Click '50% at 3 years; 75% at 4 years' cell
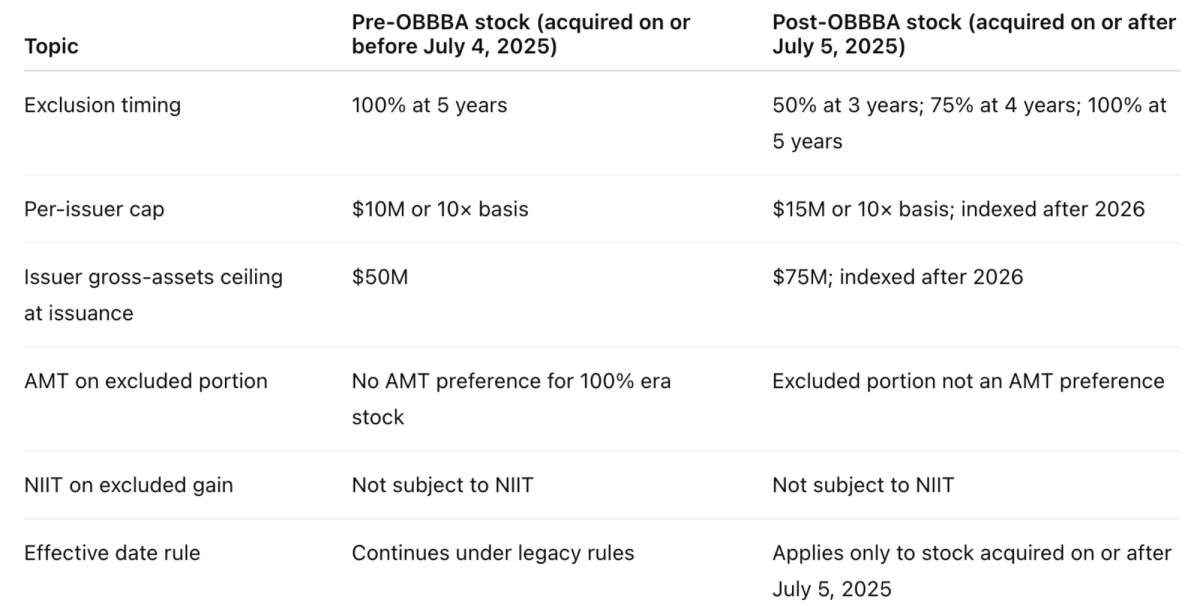The height and width of the screenshot is (606, 1200). (x=968, y=122)
